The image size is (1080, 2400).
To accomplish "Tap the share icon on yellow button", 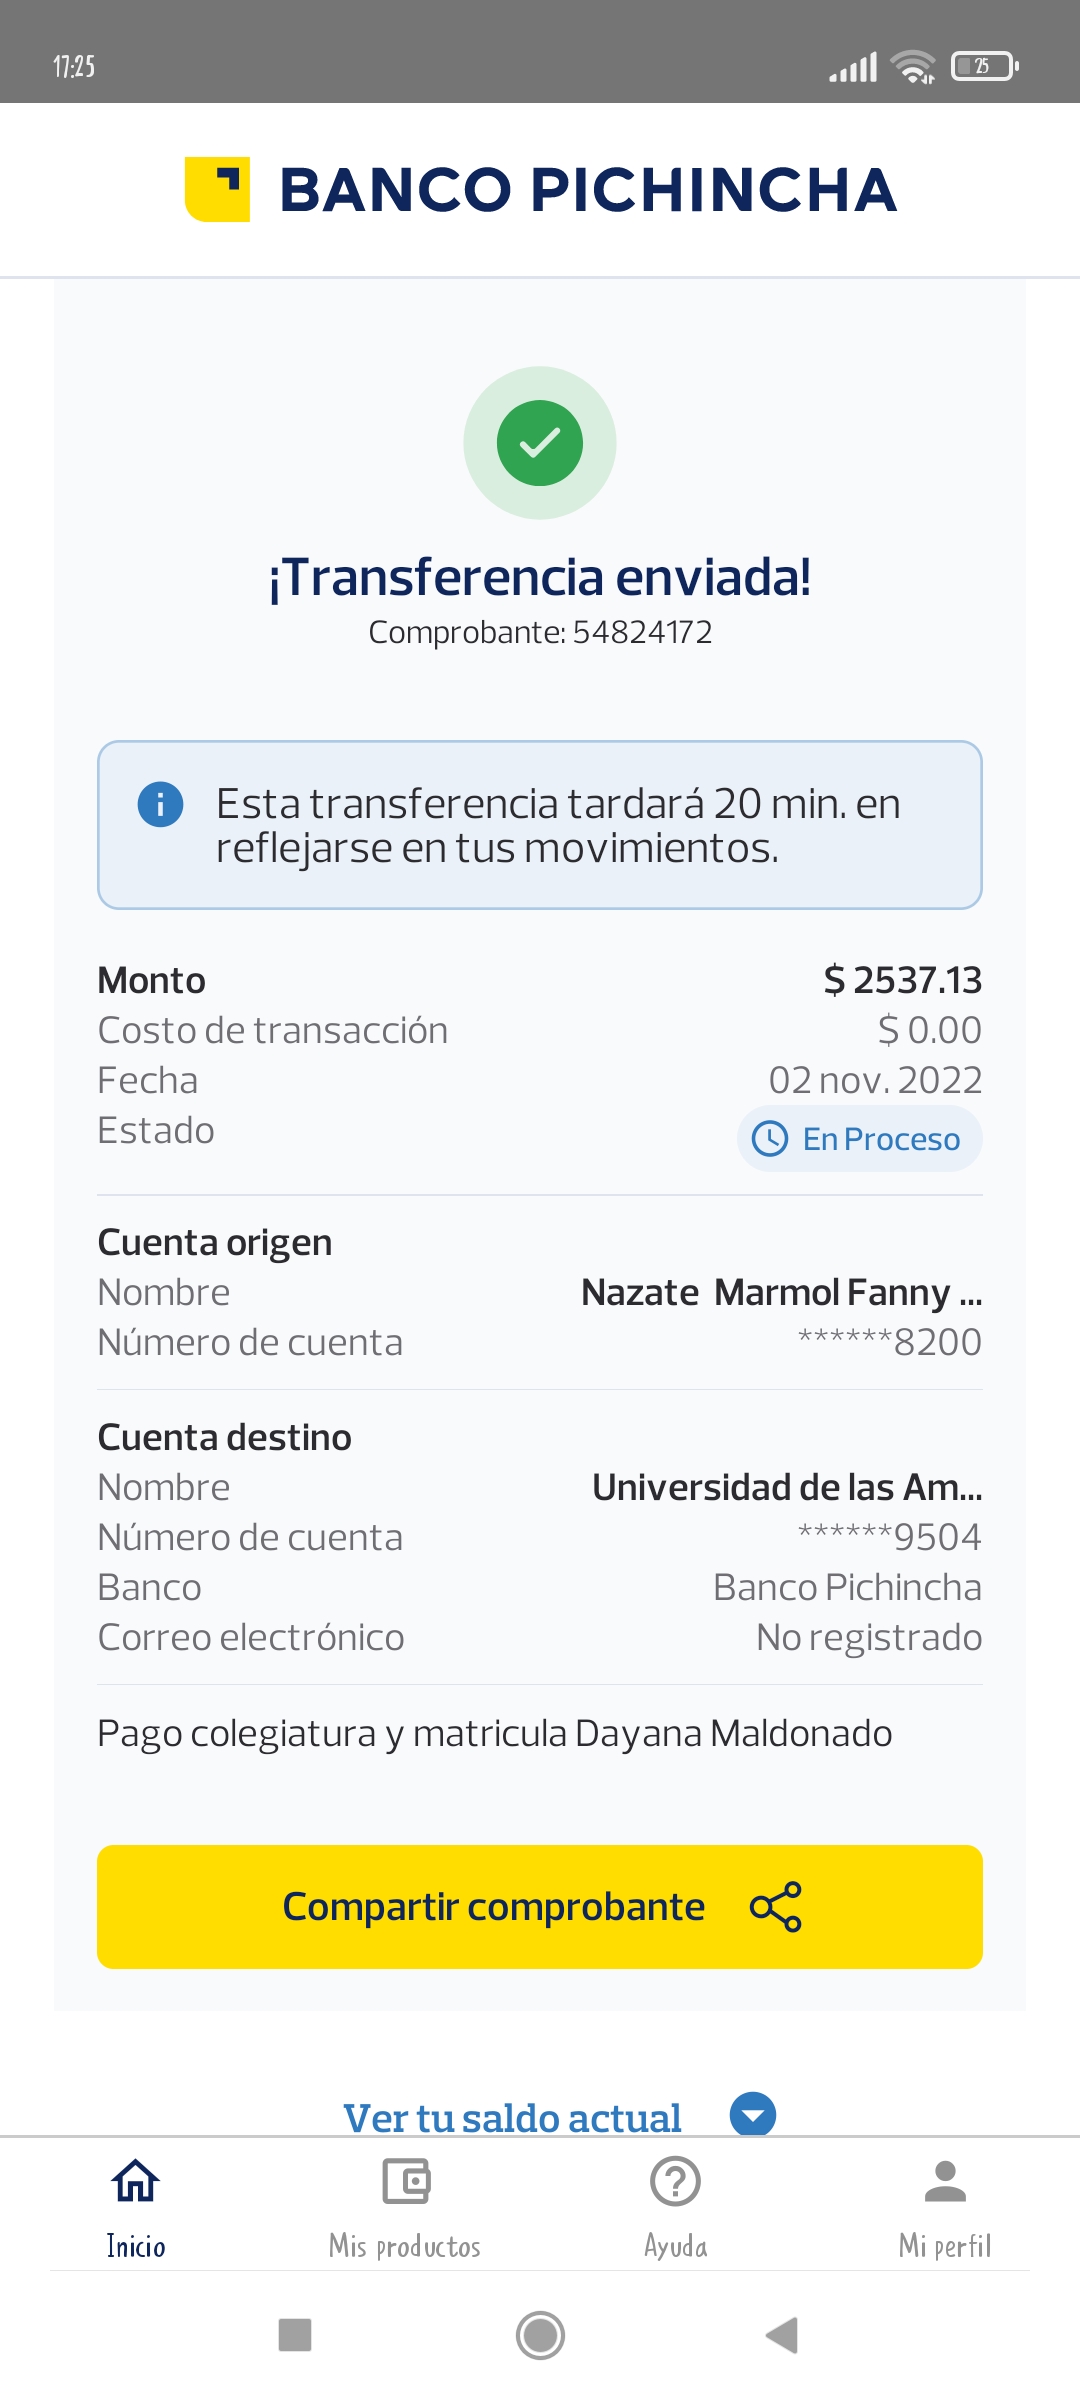I will click(776, 1907).
